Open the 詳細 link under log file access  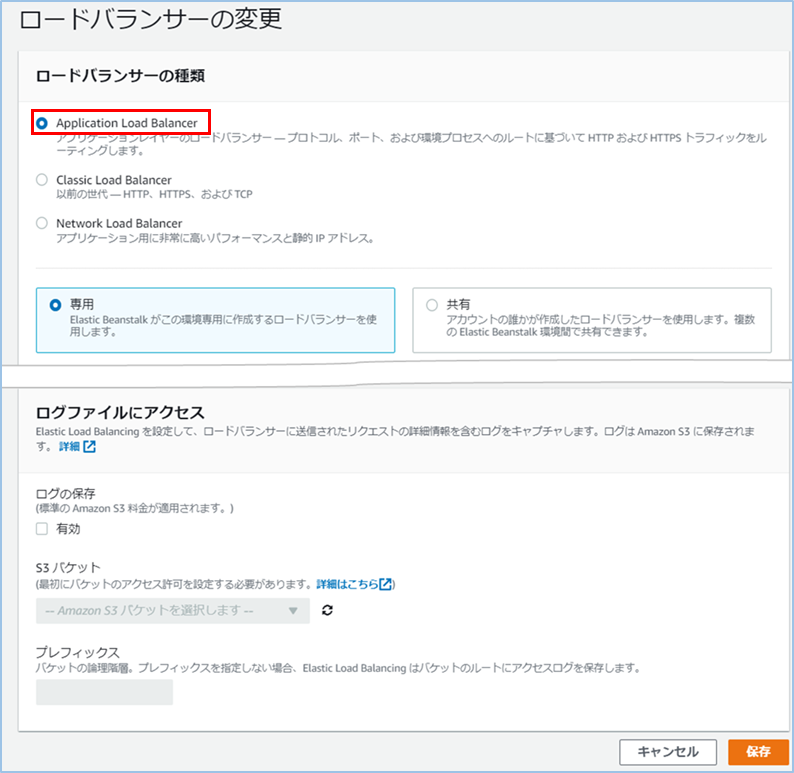point(68,446)
